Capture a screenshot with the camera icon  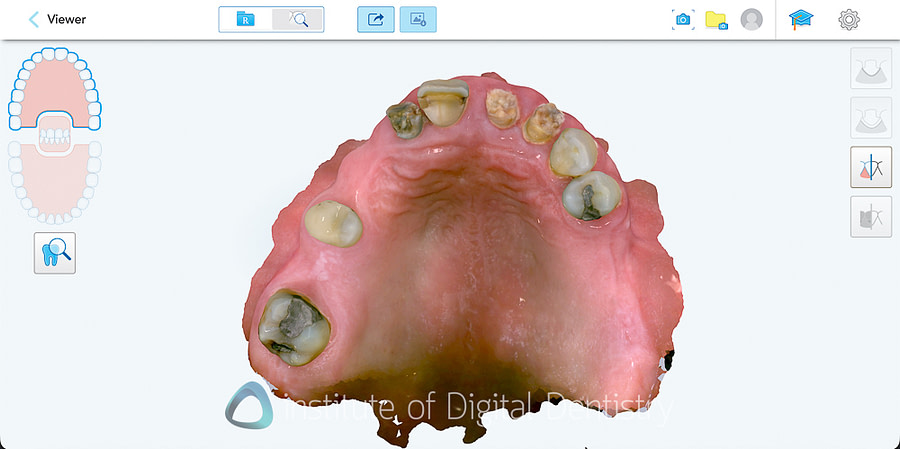click(x=683, y=19)
